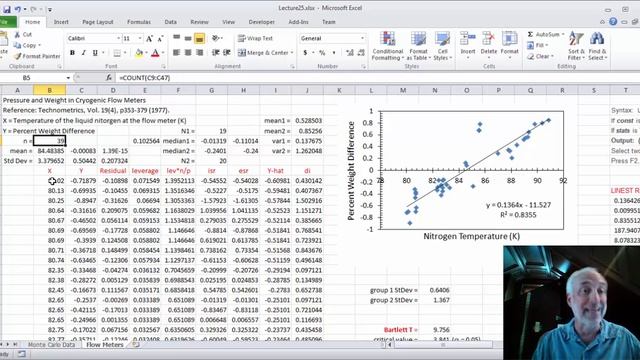
Task: Open the Developer tab
Action: 262,22
